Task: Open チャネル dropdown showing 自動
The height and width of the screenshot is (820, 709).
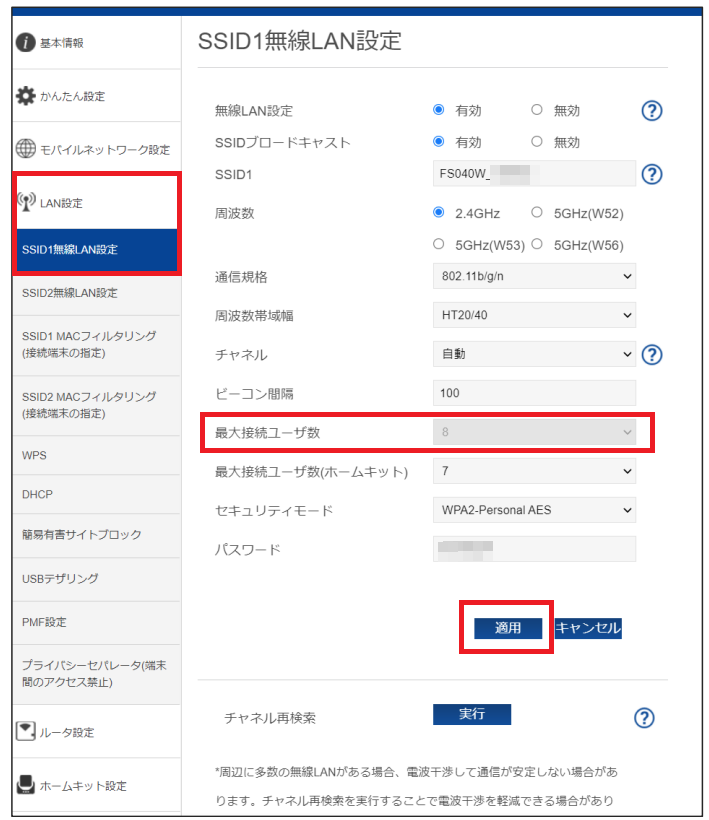Action: [x=534, y=354]
